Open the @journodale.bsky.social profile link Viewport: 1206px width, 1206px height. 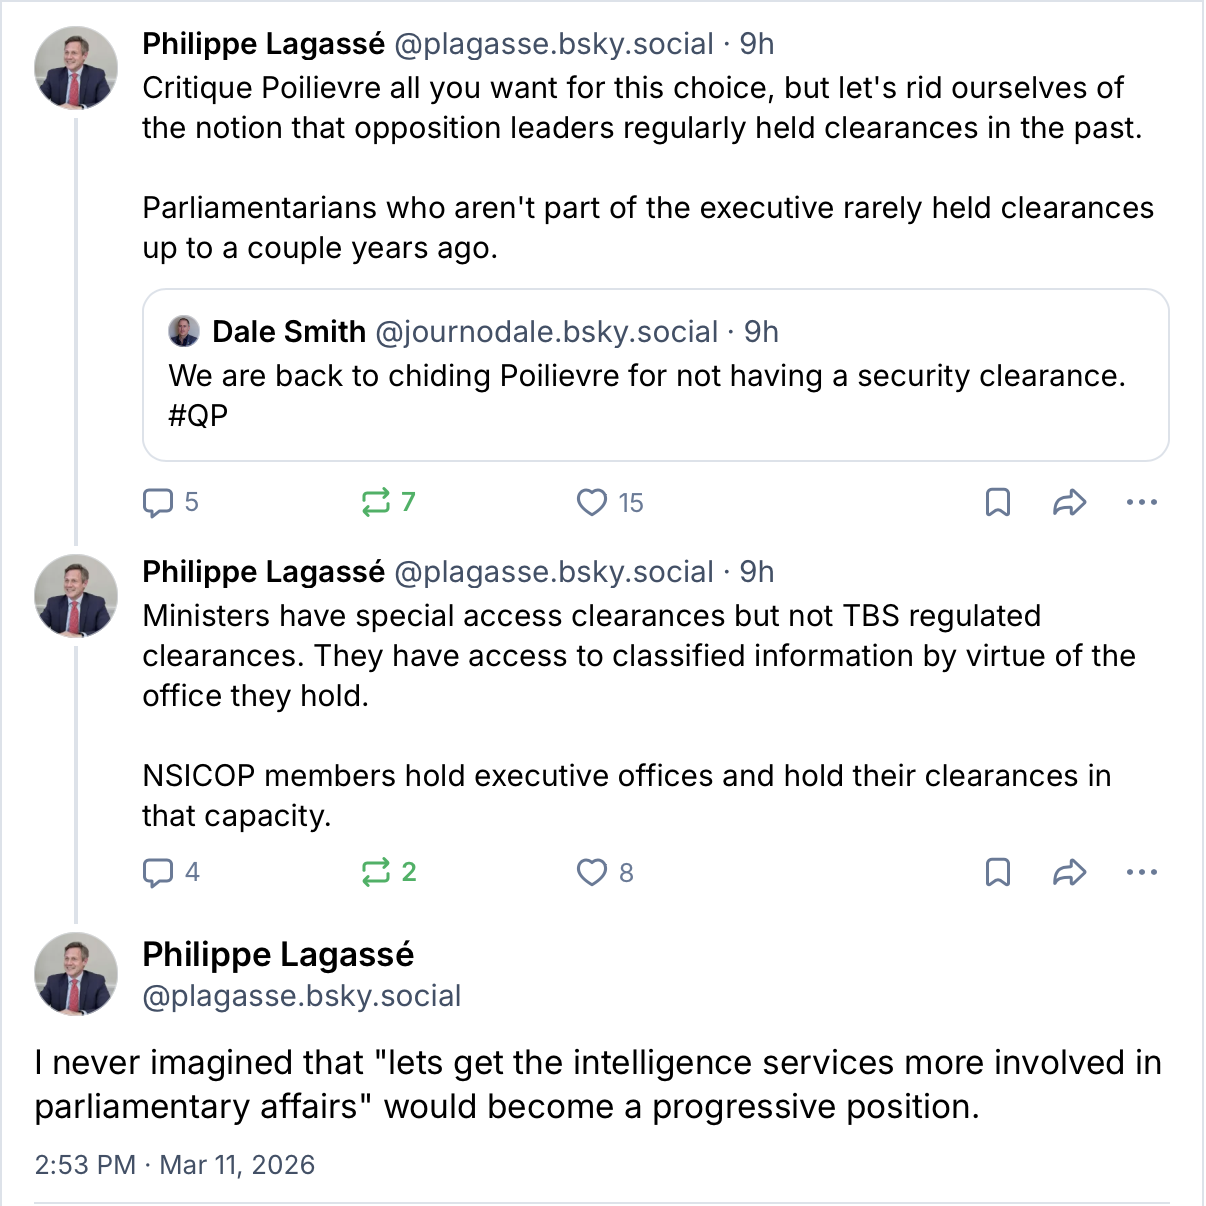point(546,332)
